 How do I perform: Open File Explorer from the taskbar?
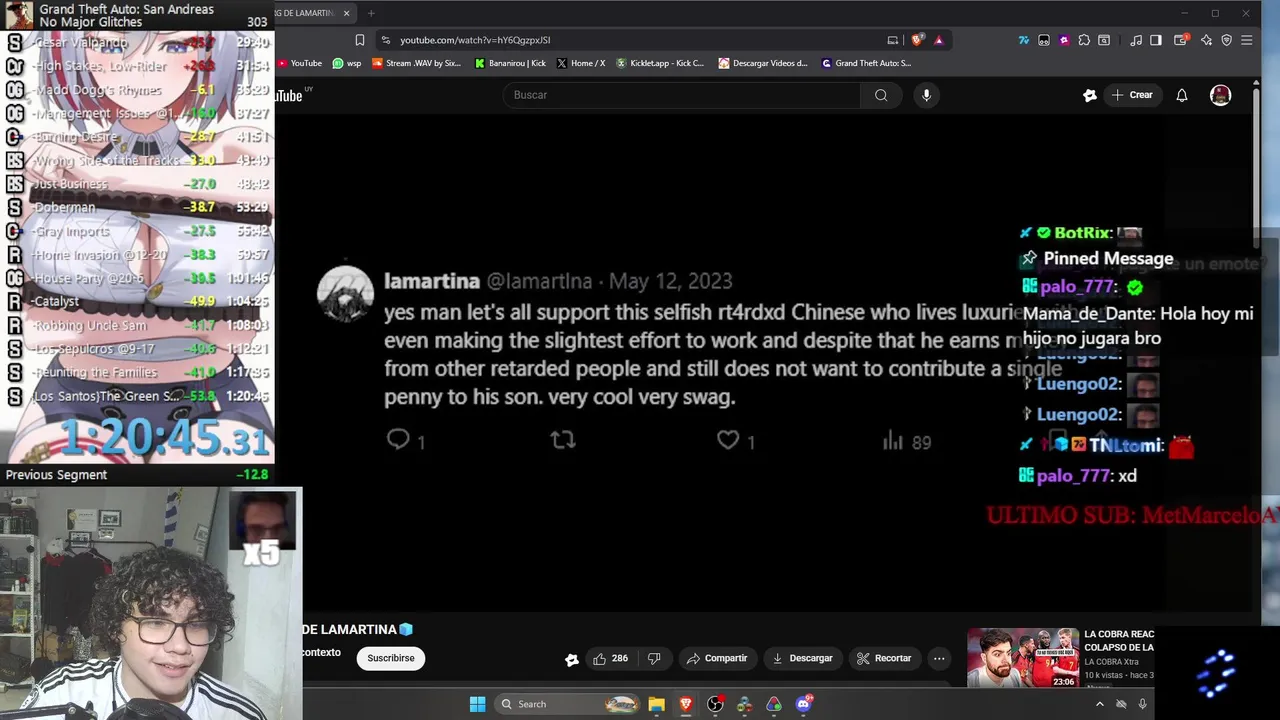point(656,704)
